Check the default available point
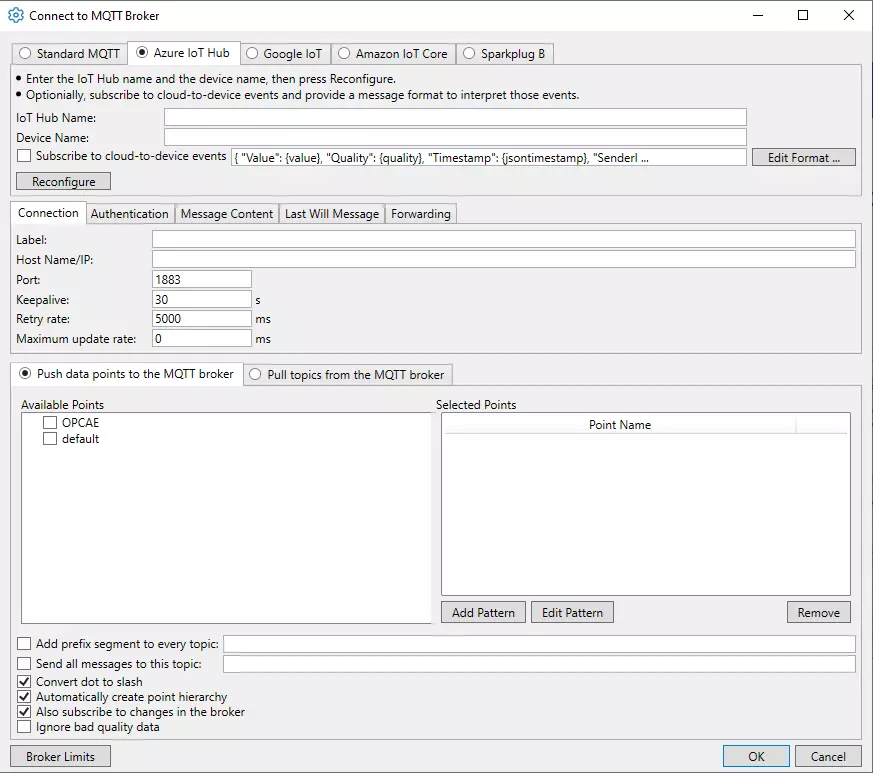 tap(50, 439)
